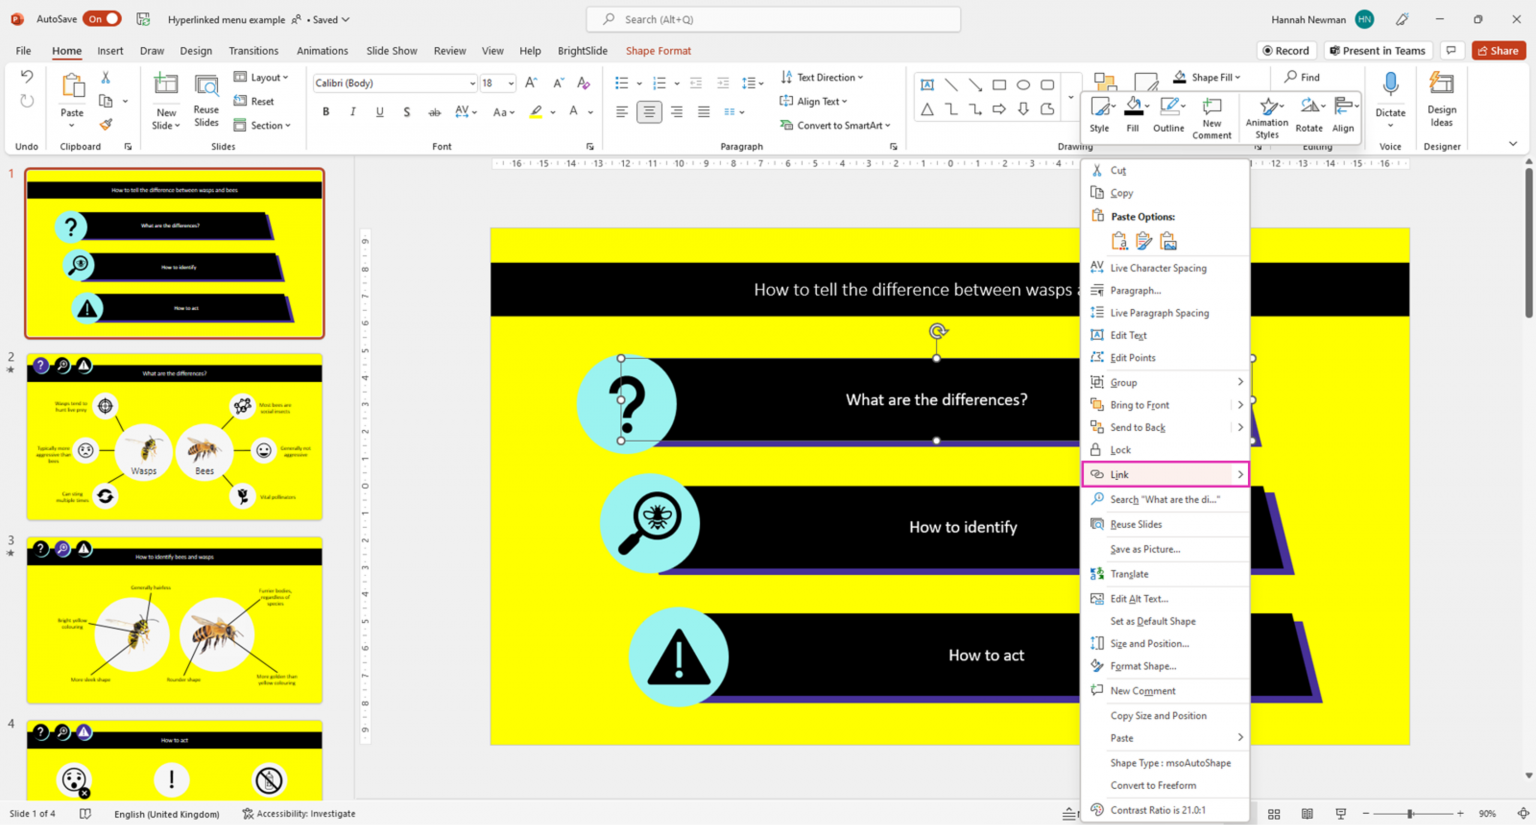Expand the Bring to Front submenu

(x=1166, y=404)
